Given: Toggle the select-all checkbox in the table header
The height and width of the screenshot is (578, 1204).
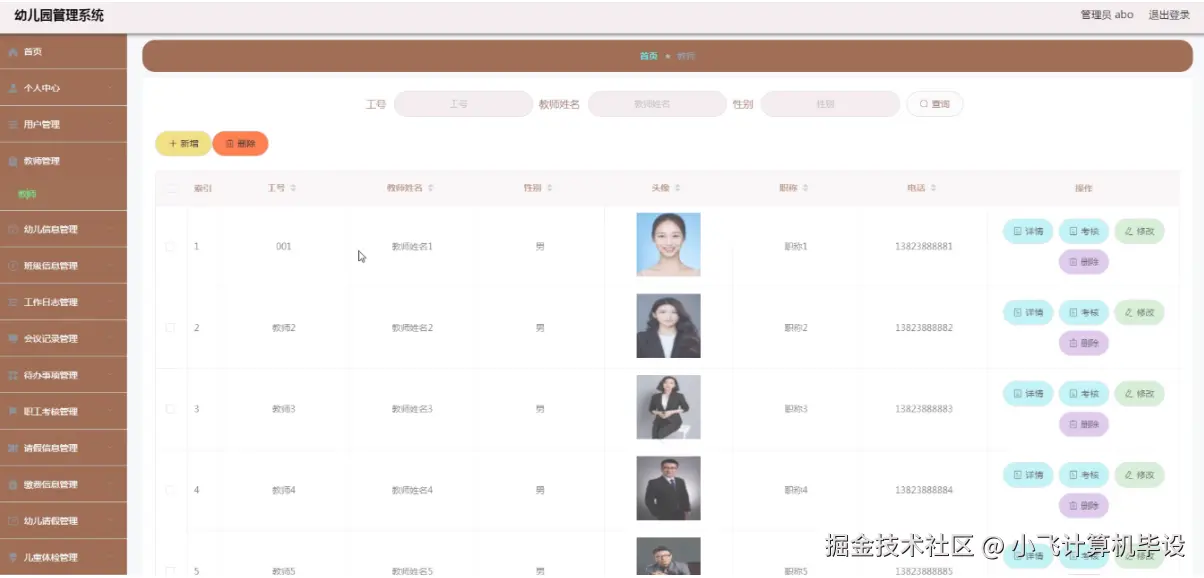Looking at the screenshot, I should (170, 187).
